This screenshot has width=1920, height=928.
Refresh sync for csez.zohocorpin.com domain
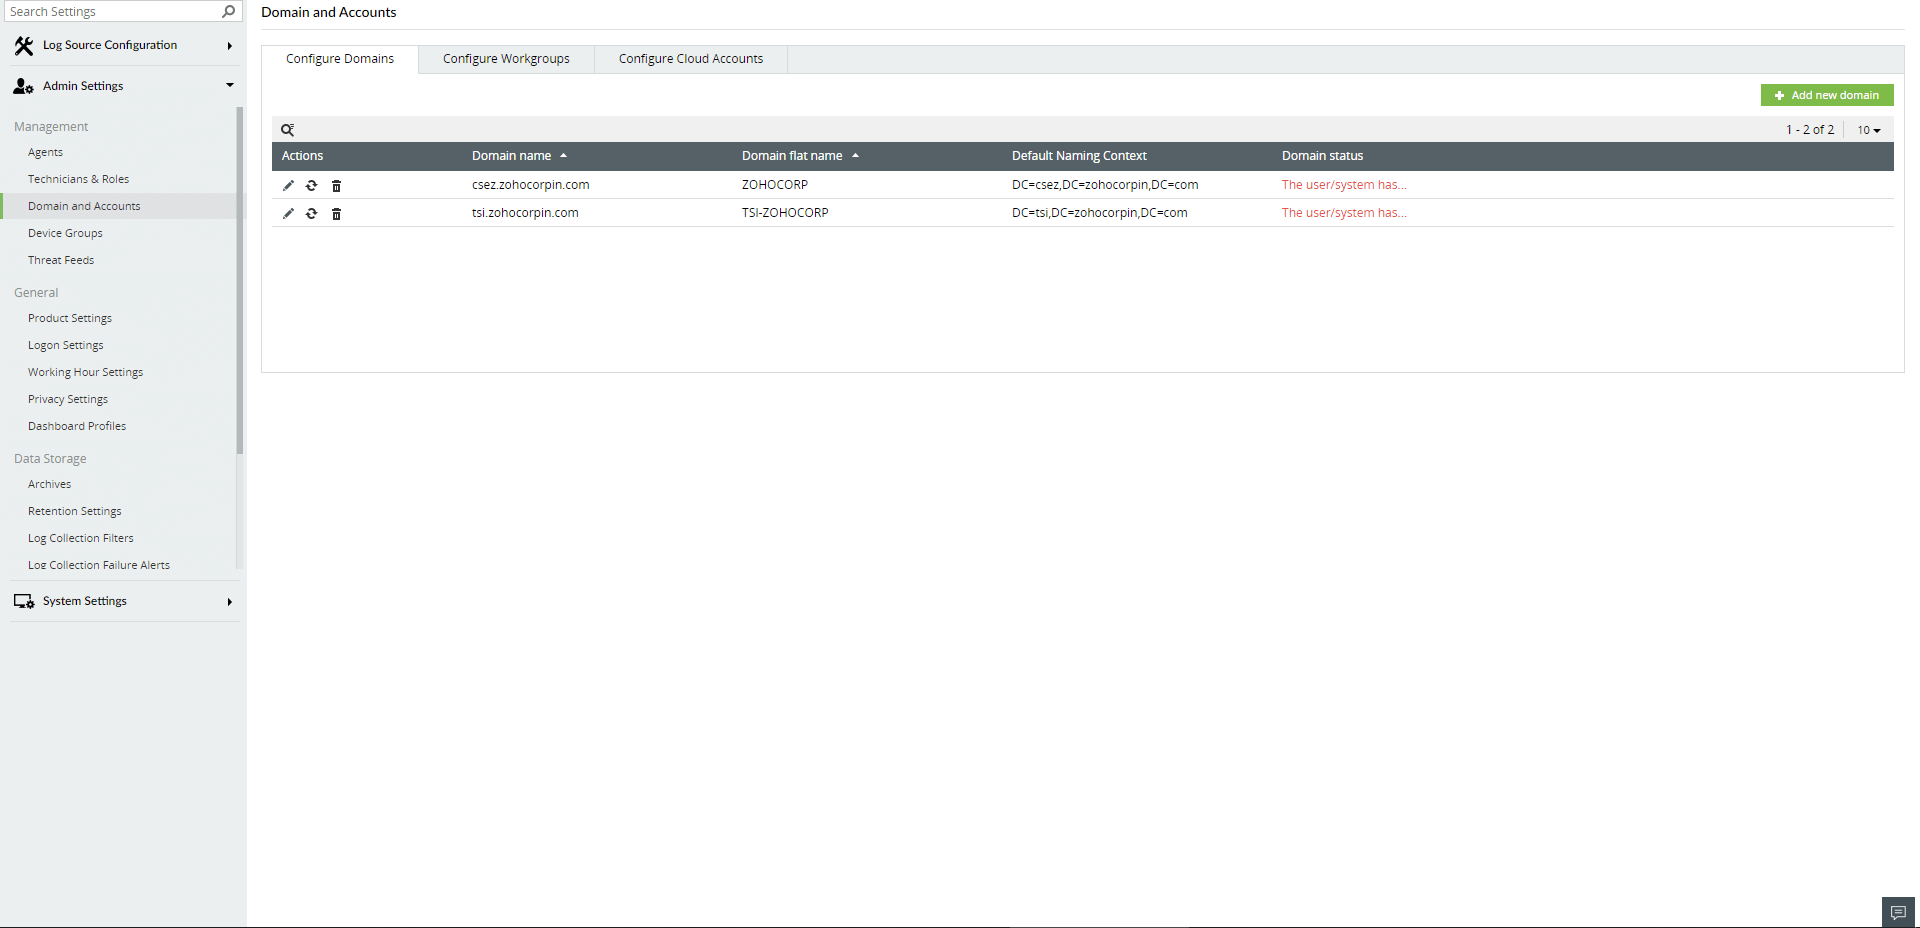[x=312, y=185]
